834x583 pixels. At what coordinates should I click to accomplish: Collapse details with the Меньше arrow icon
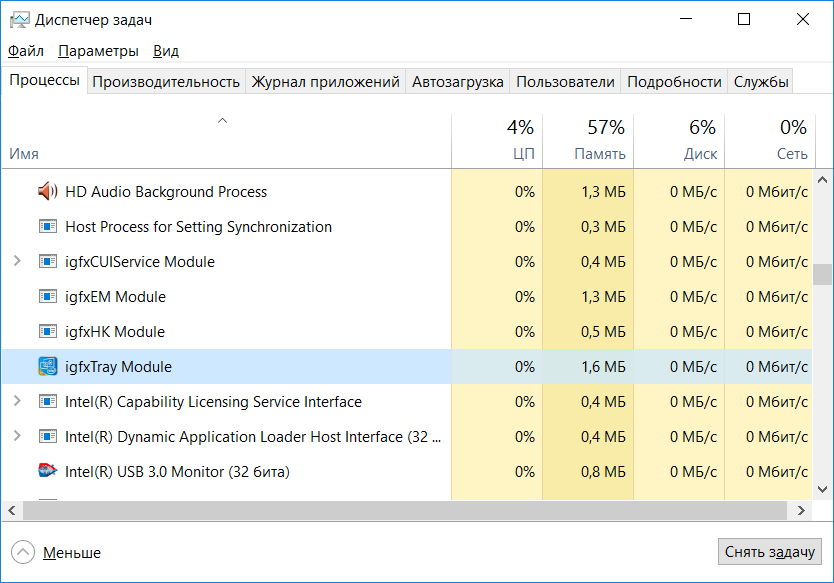pos(22,552)
